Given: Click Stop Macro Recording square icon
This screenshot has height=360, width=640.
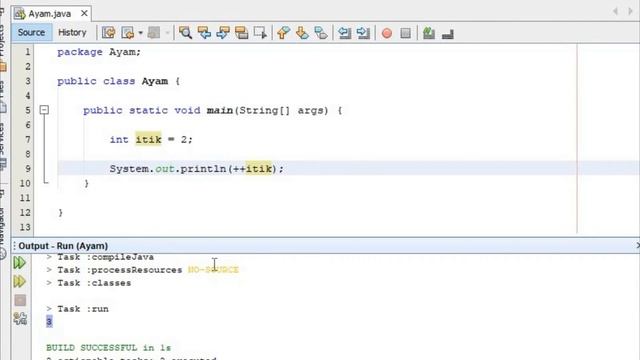Looking at the screenshot, I should tap(405, 33).
